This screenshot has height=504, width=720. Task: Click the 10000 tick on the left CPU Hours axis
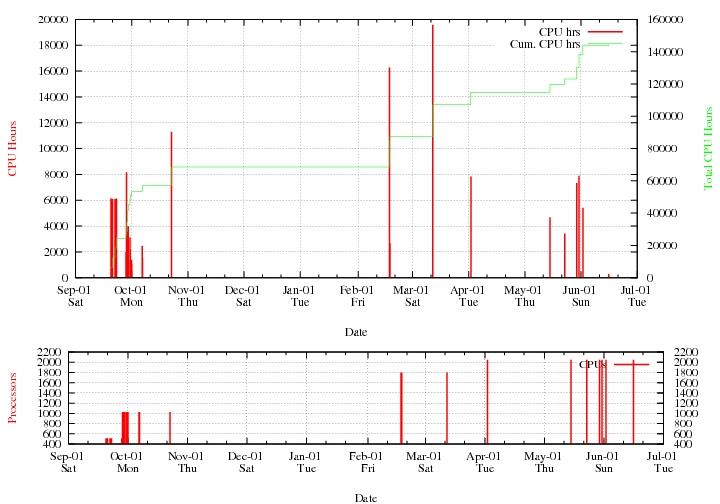coord(53,149)
